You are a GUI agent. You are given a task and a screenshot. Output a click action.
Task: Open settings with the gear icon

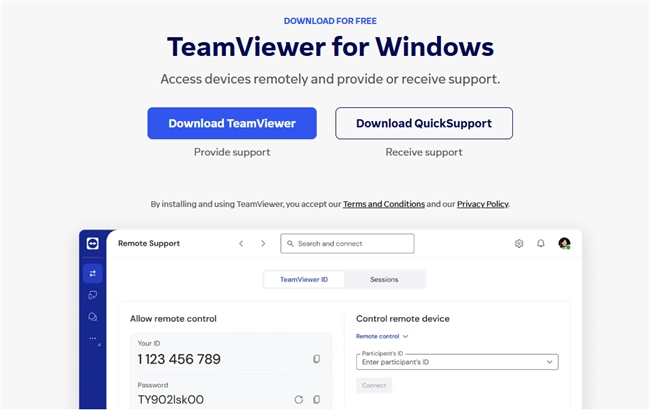(519, 243)
